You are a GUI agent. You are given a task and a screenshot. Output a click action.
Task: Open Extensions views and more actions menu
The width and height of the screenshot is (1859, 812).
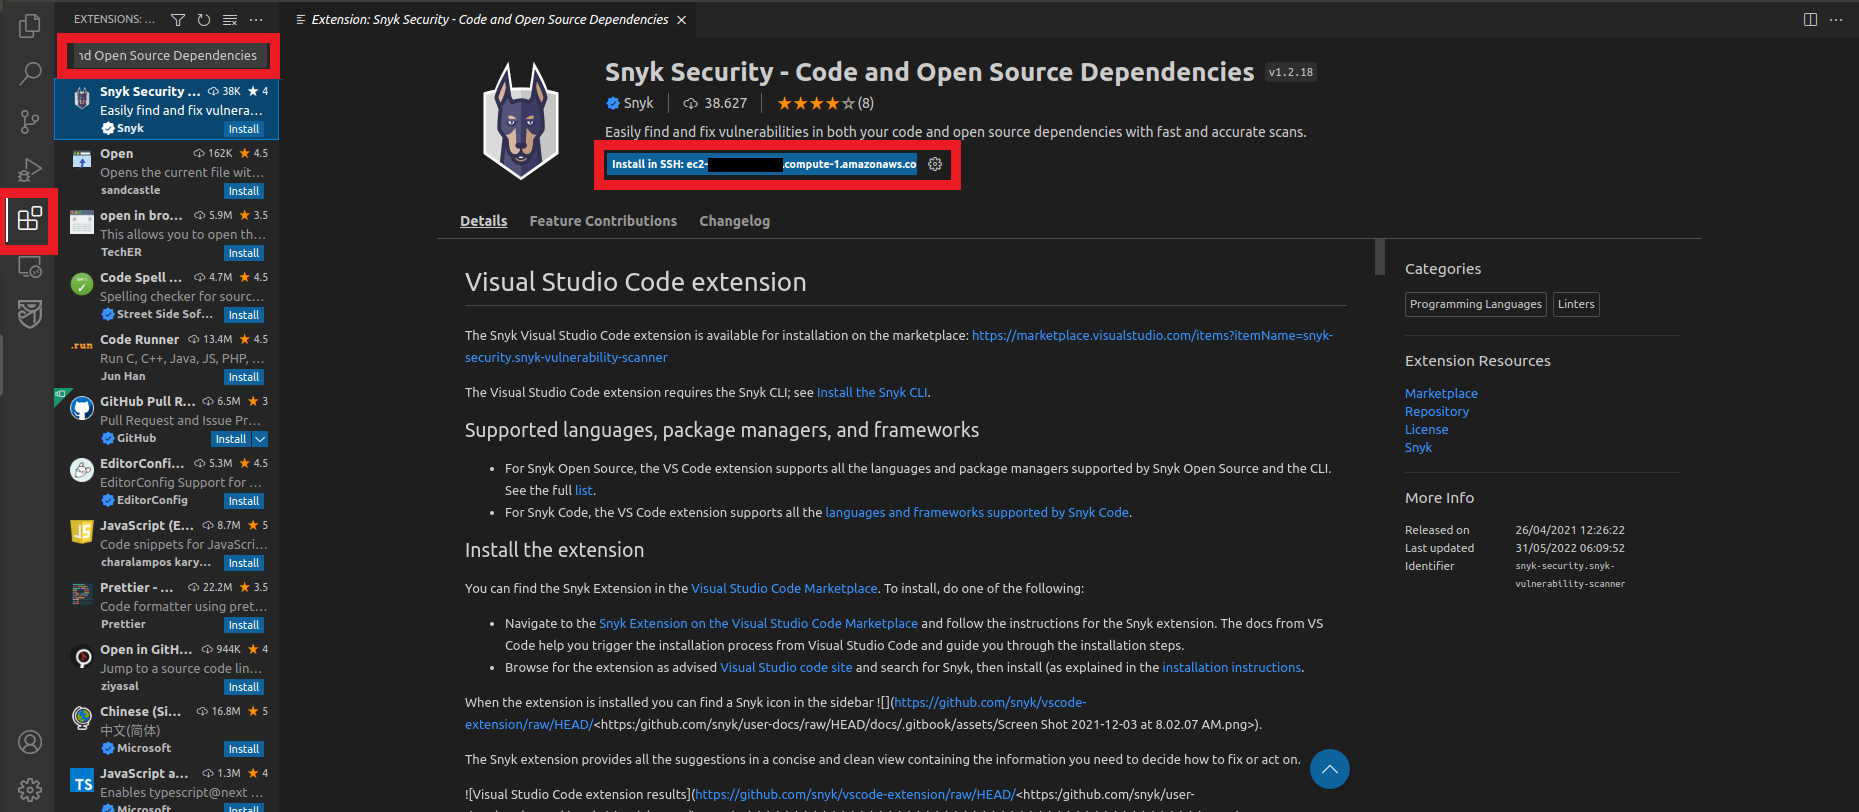256,20
